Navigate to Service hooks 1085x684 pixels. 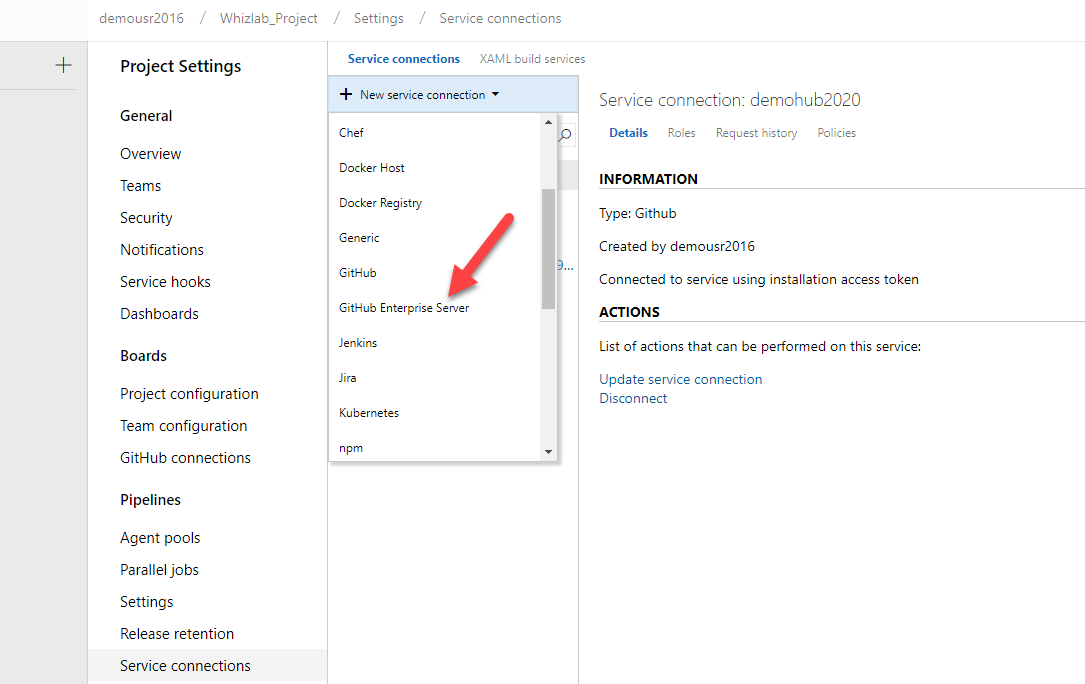point(165,282)
